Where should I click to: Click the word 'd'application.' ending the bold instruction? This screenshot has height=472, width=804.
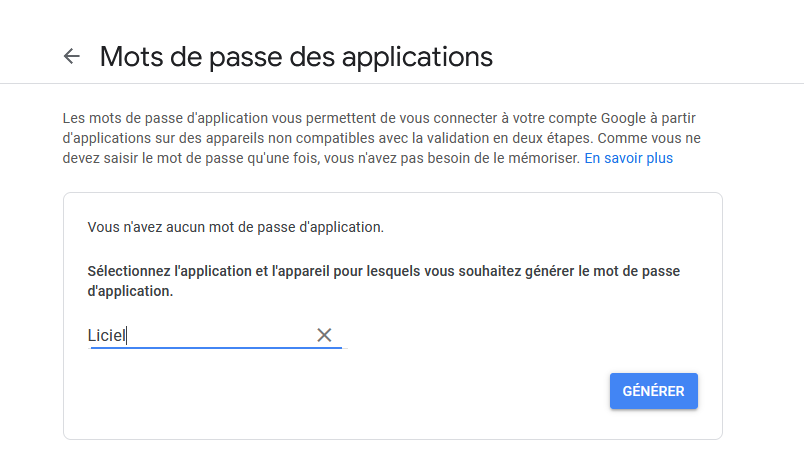point(130,291)
